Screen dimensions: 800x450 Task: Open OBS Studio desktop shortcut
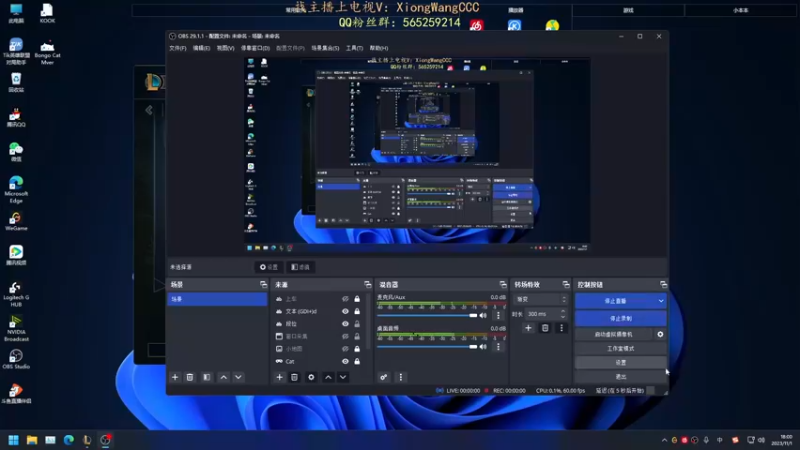click(x=16, y=359)
